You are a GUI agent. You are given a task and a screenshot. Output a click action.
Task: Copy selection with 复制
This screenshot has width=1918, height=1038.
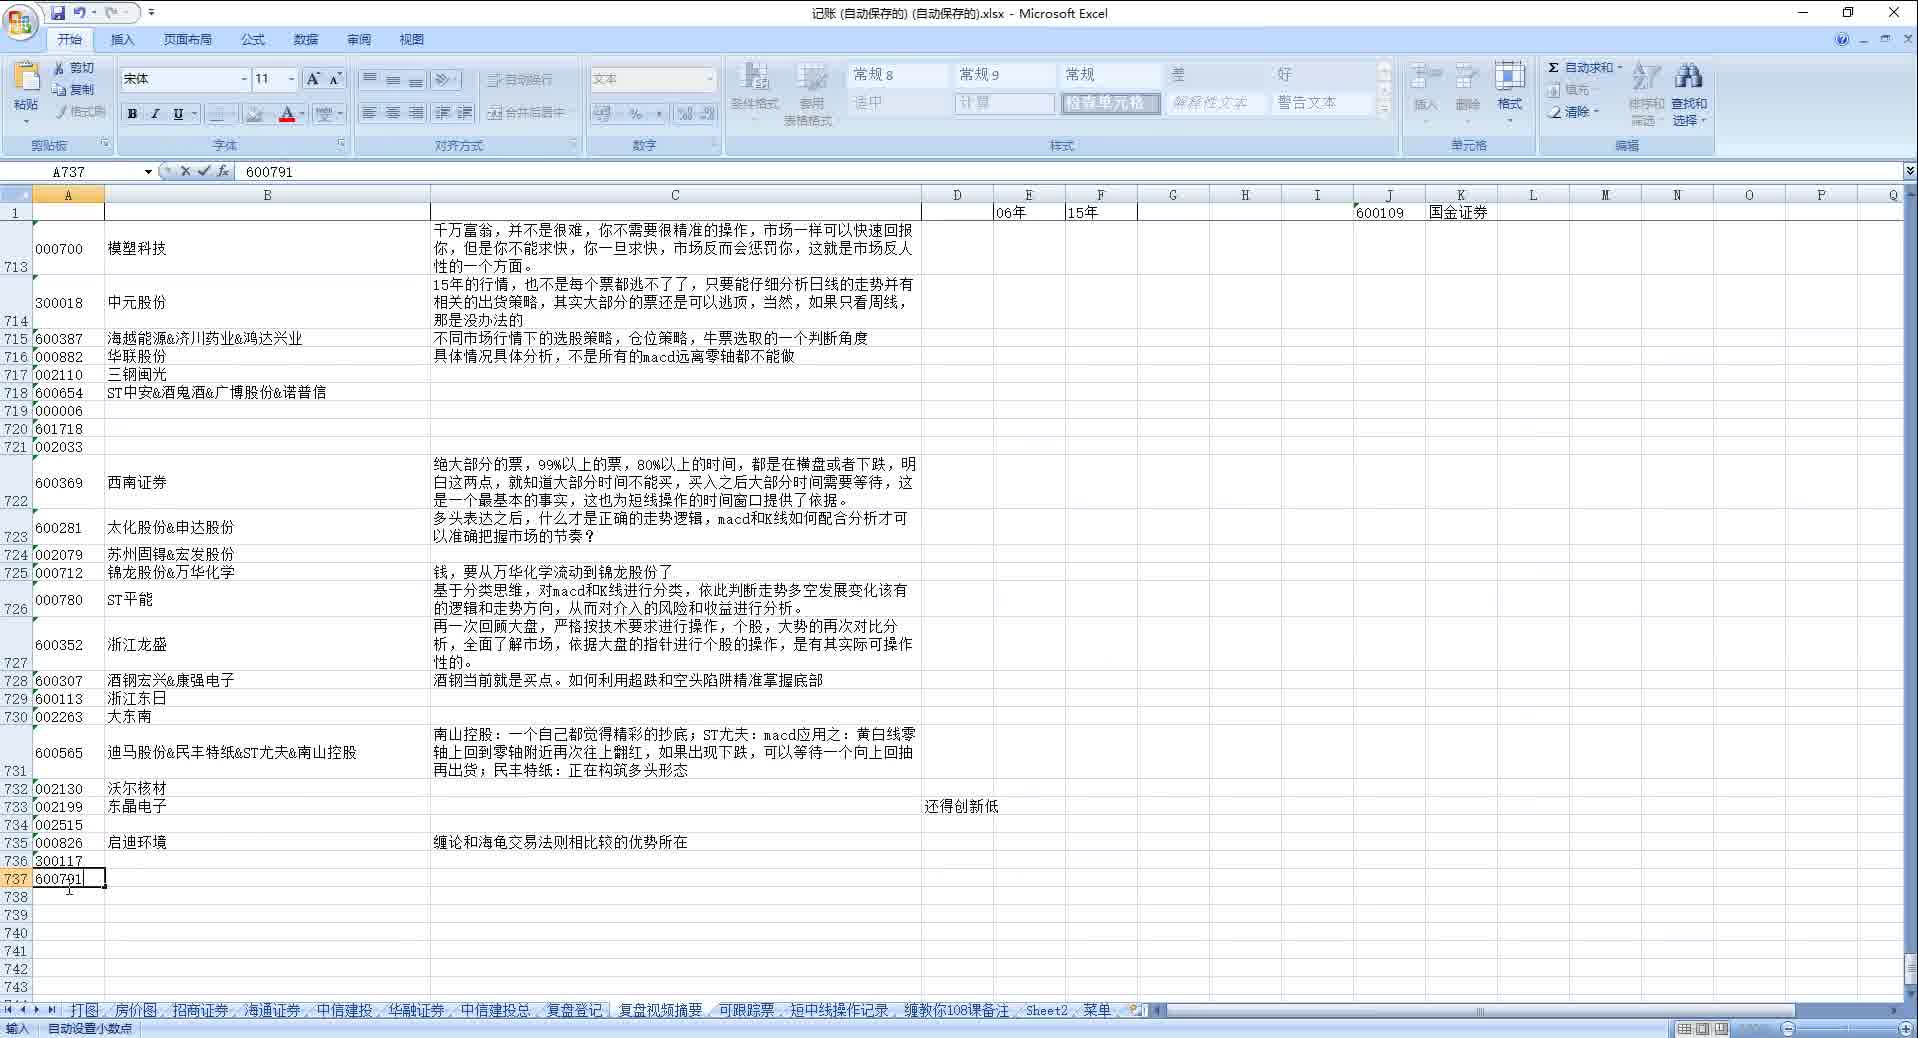point(75,90)
